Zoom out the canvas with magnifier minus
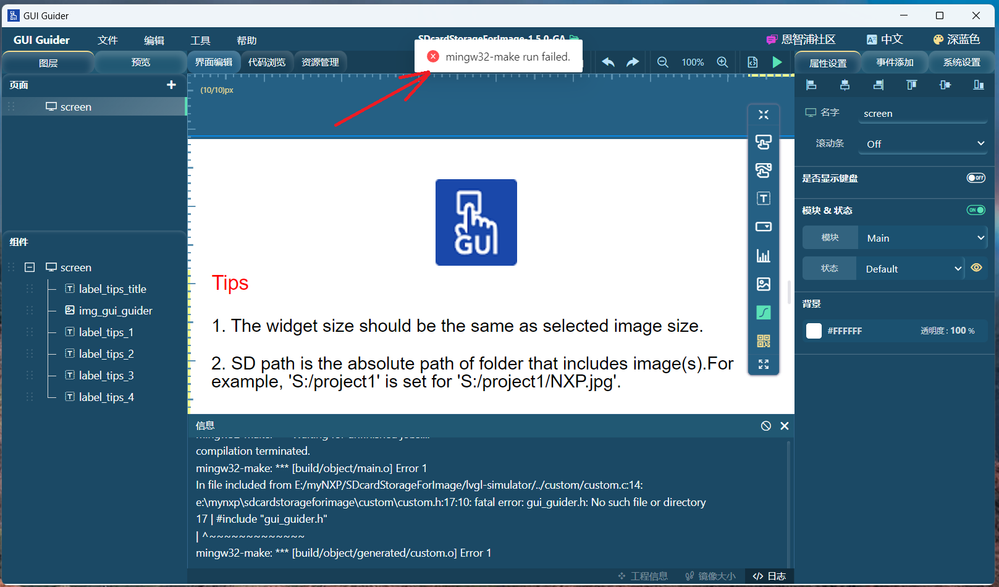 coord(663,62)
